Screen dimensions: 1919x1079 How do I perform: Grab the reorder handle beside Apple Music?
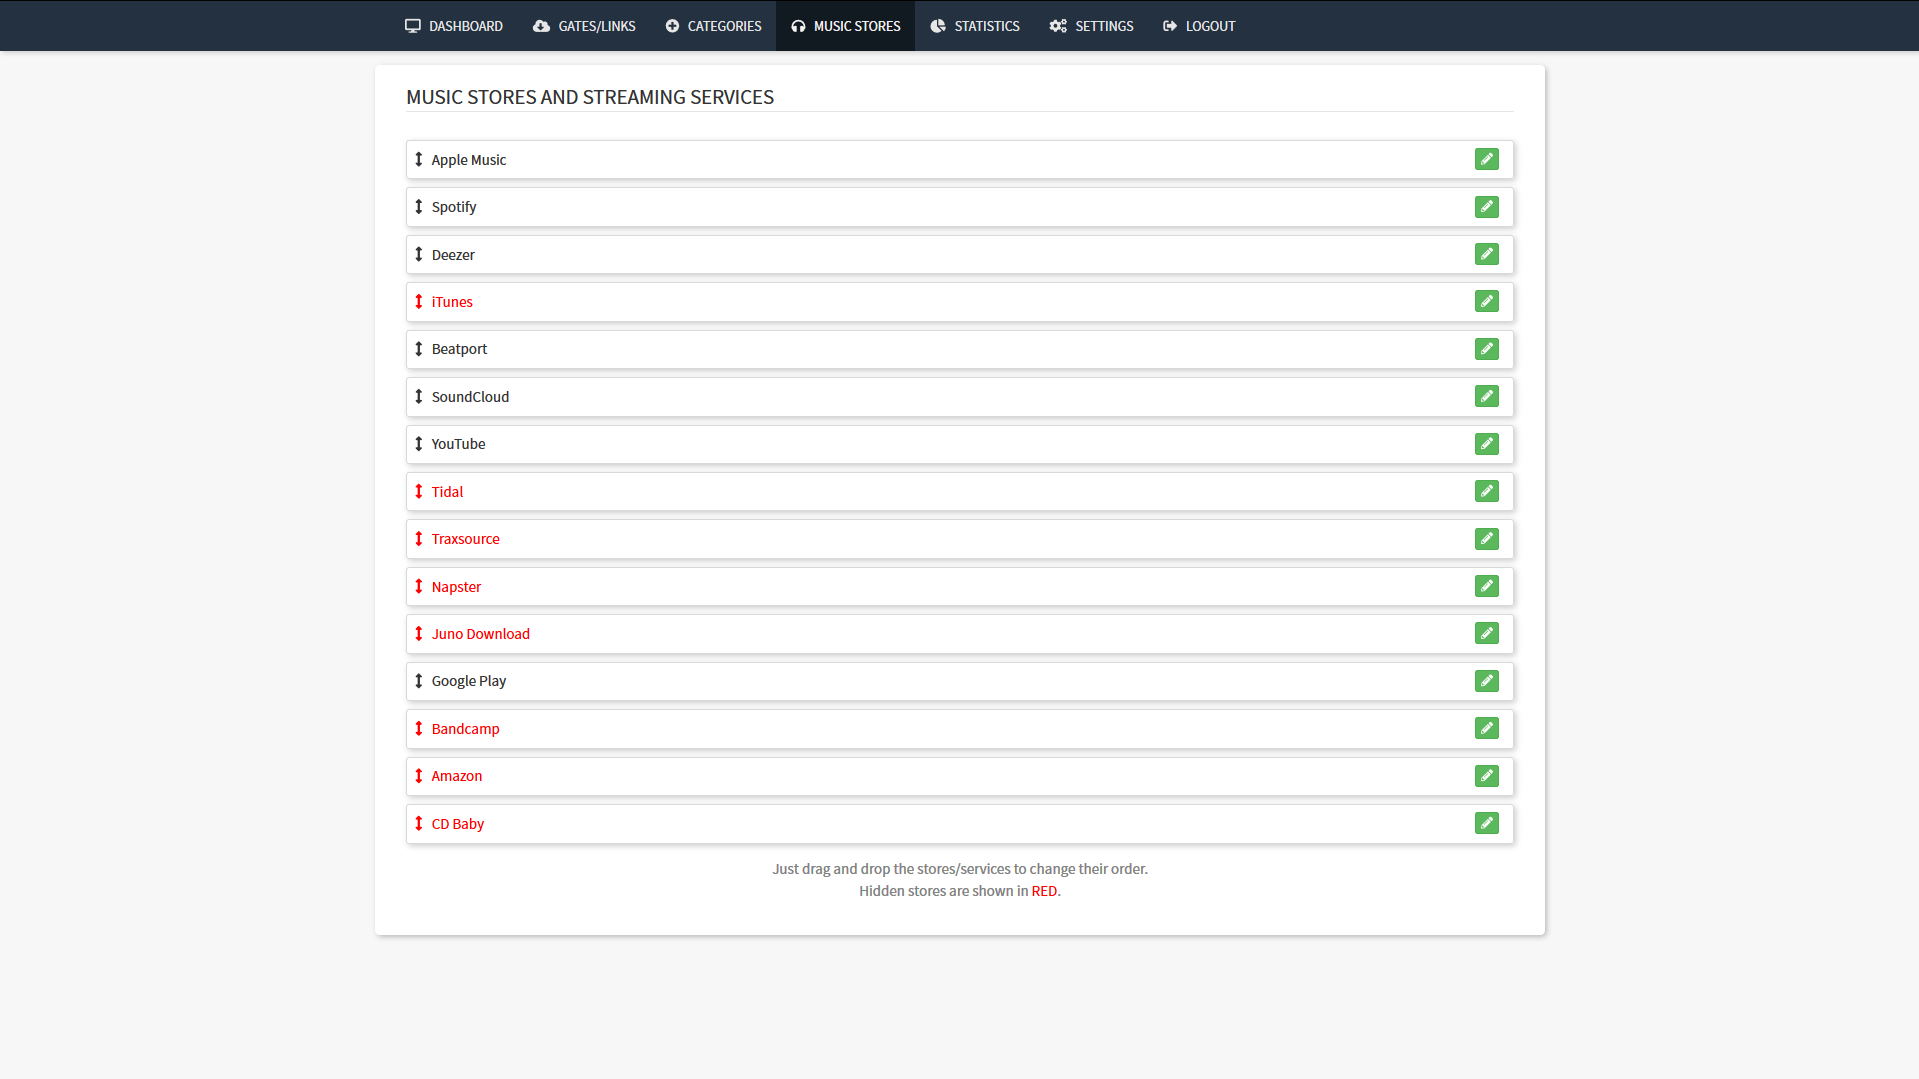(x=418, y=159)
